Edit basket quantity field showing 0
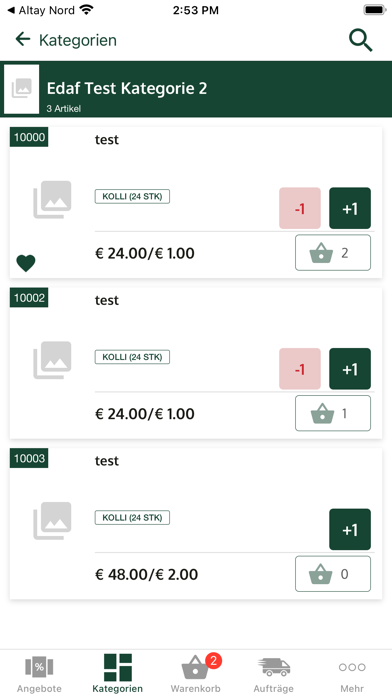This screenshot has width=392, height=696. (333, 574)
